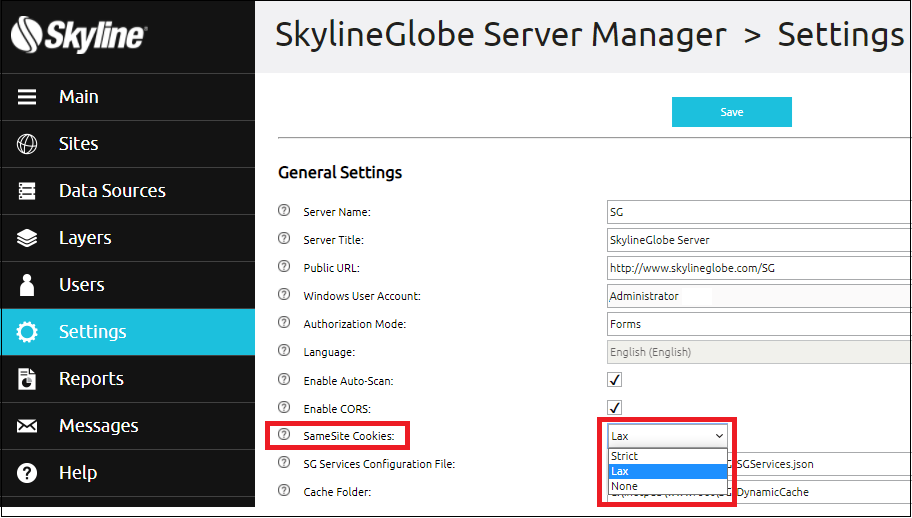Image resolution: width=912 pixels, height=518 pixels.
Task: Open the Messages section
Action: (128, 426)
